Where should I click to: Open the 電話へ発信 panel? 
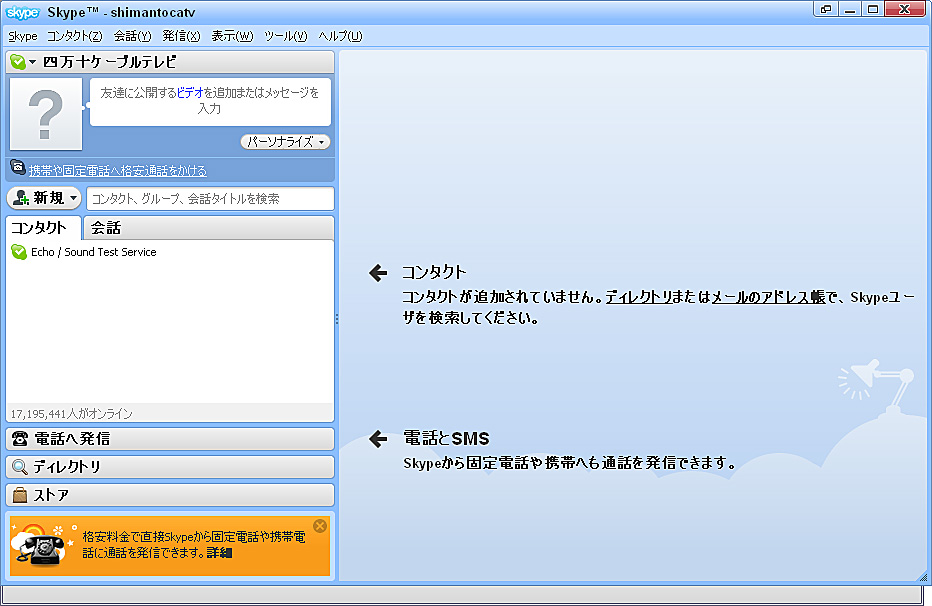coord(170,439)
